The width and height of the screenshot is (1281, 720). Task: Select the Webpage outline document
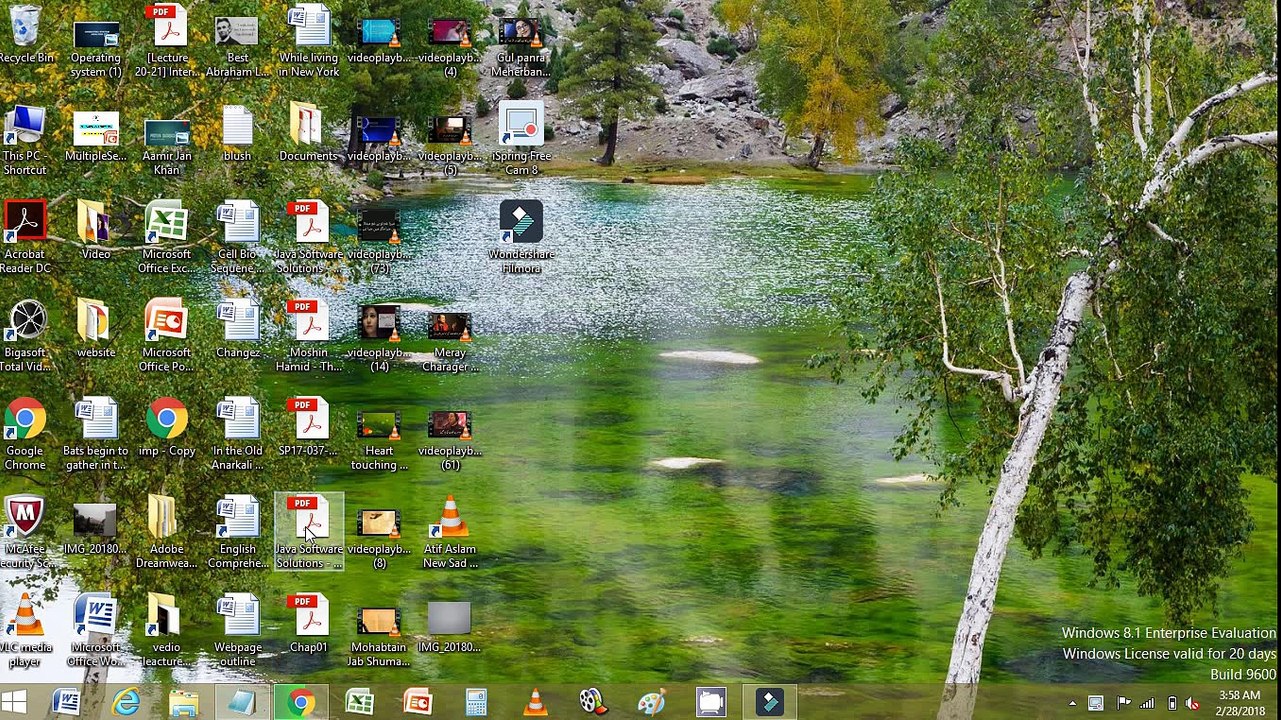[238, 631]
